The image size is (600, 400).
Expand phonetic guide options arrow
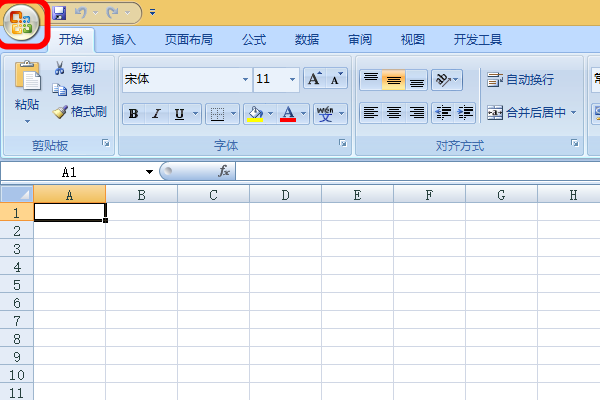pos(342,114)
